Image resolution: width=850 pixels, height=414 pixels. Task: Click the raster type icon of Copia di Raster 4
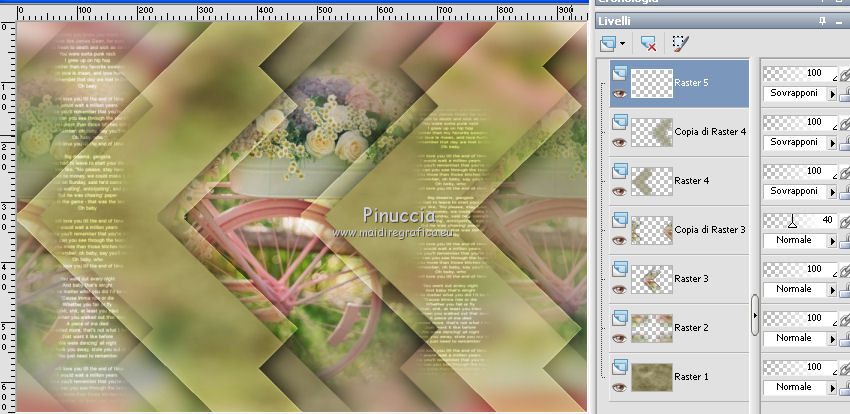tap(620, 122)
